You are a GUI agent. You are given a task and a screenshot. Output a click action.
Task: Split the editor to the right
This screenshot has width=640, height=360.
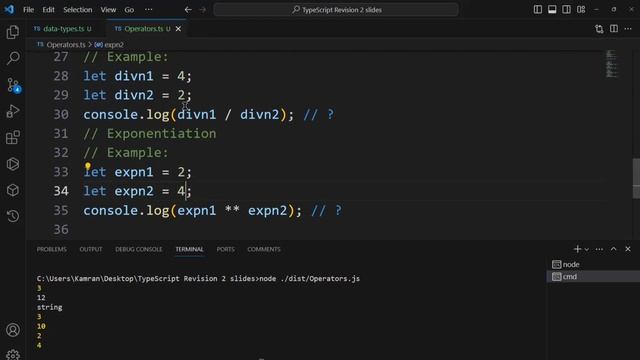point(614,29)
